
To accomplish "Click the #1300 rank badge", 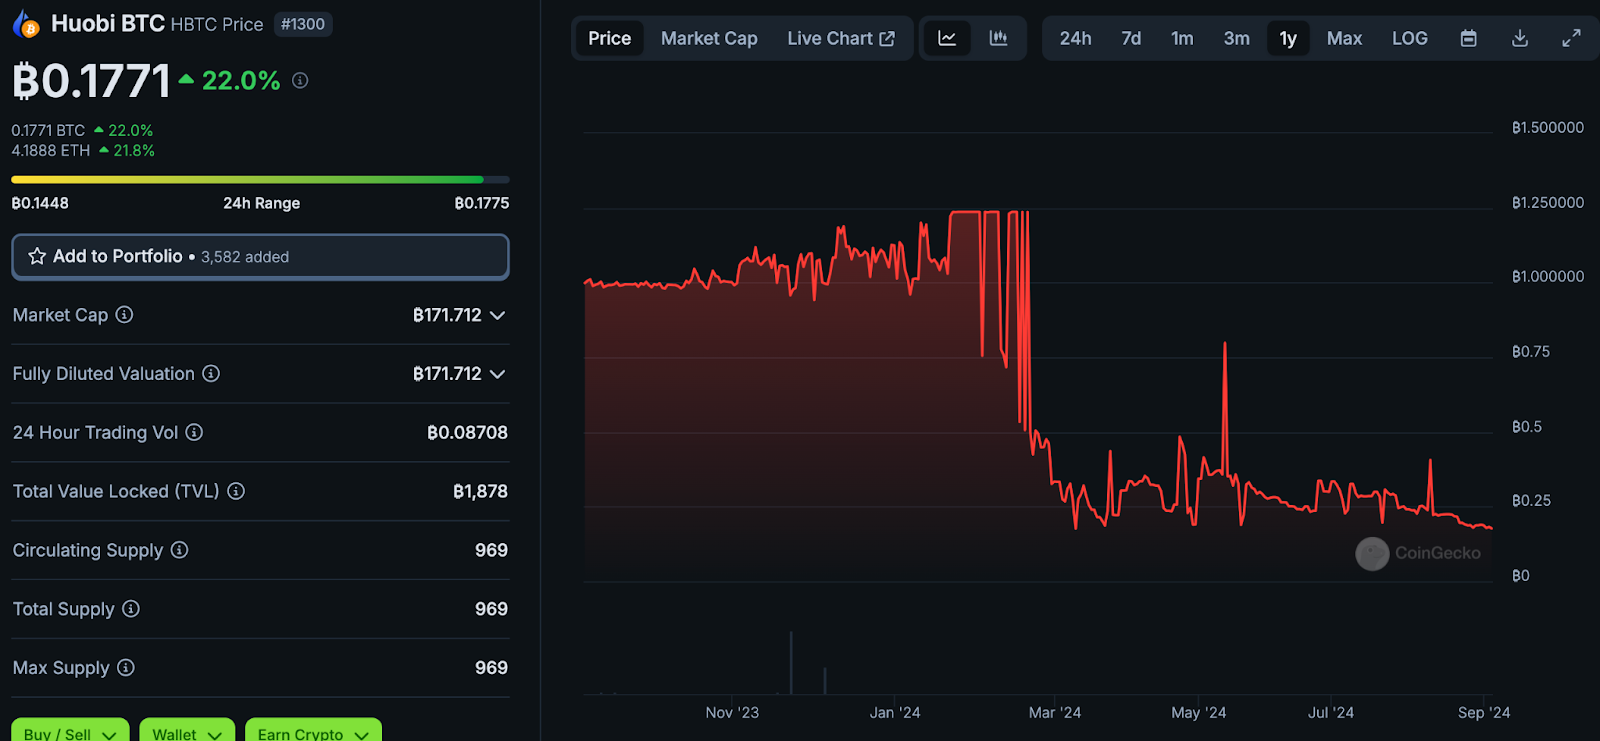I will (x=303, y=24).
